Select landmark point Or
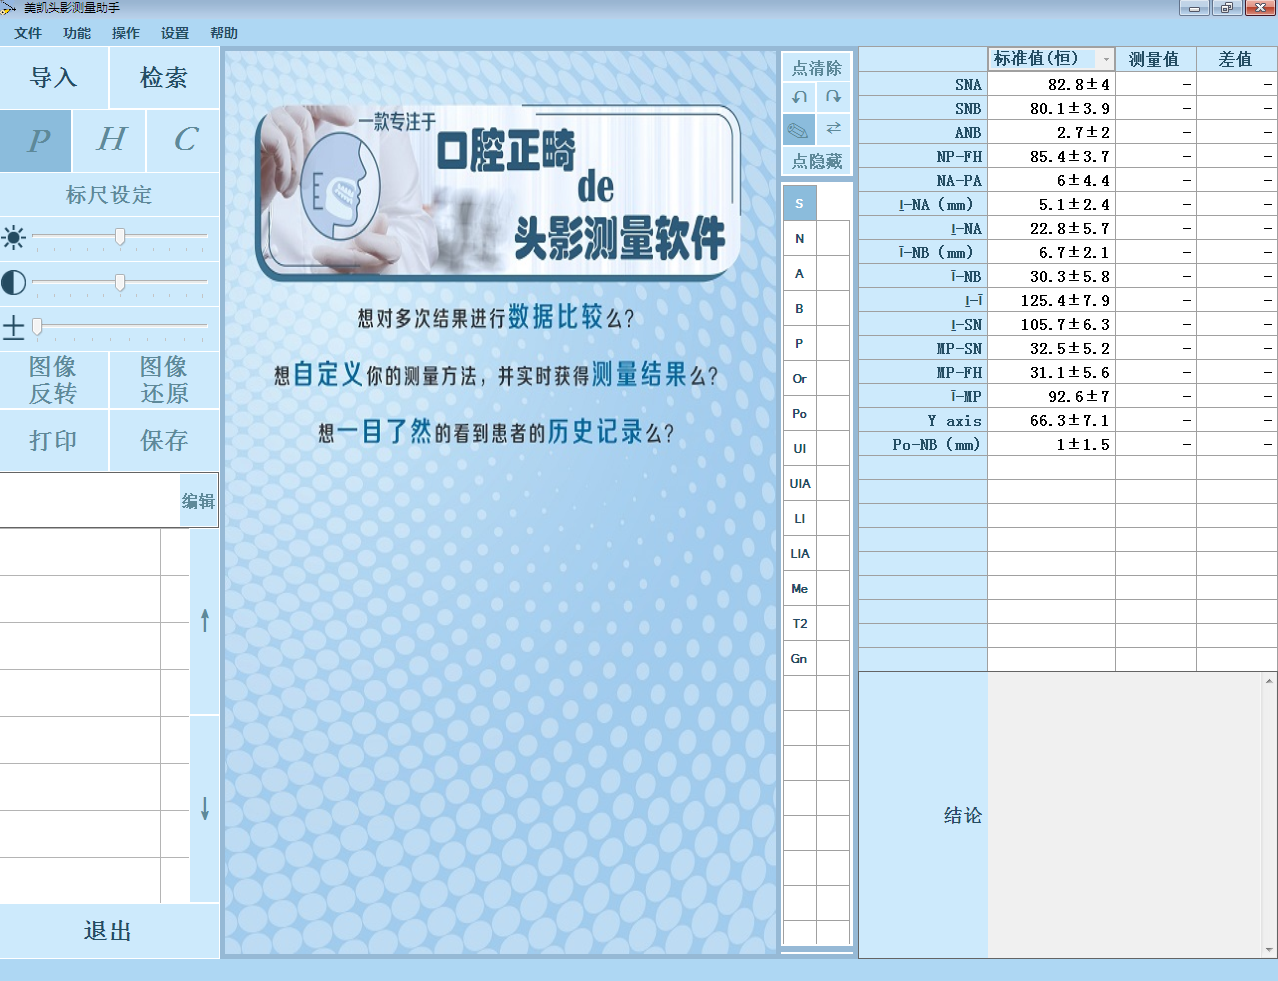The width and height of the screenshot is (1278, 981). [799, 378]
